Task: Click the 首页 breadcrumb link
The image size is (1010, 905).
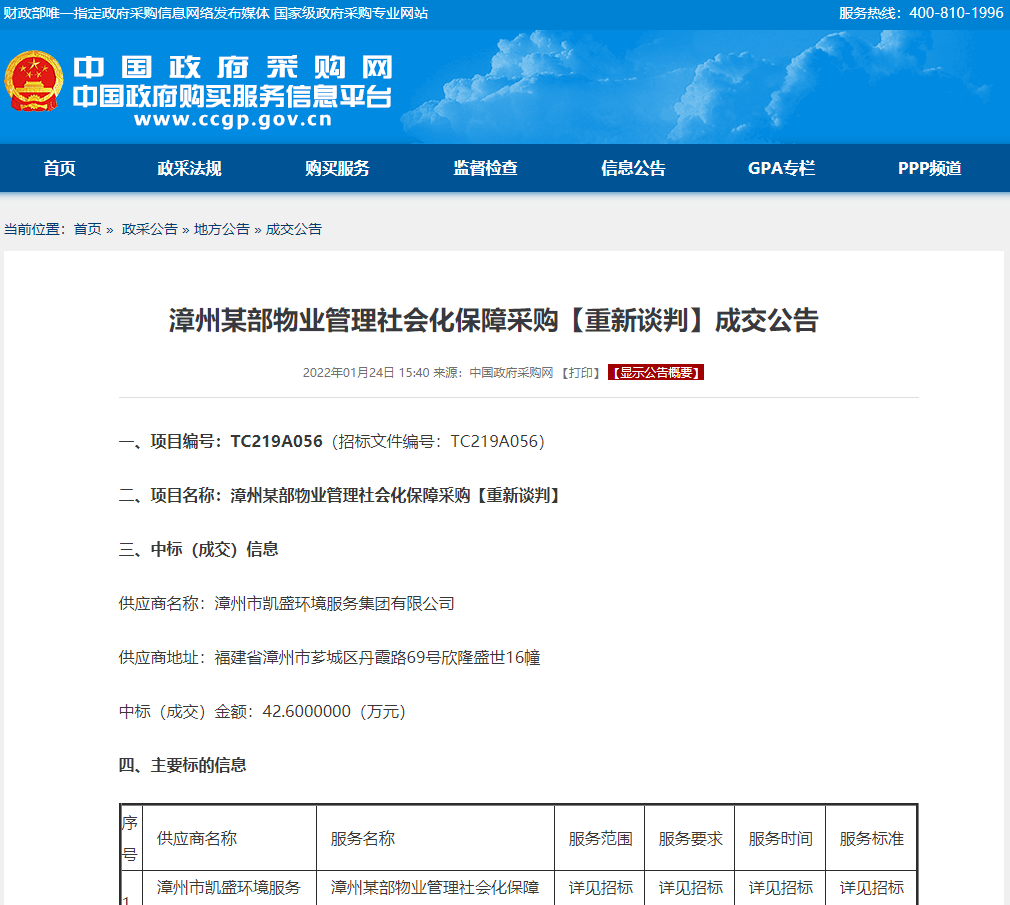Action: (x=88, y=229)
